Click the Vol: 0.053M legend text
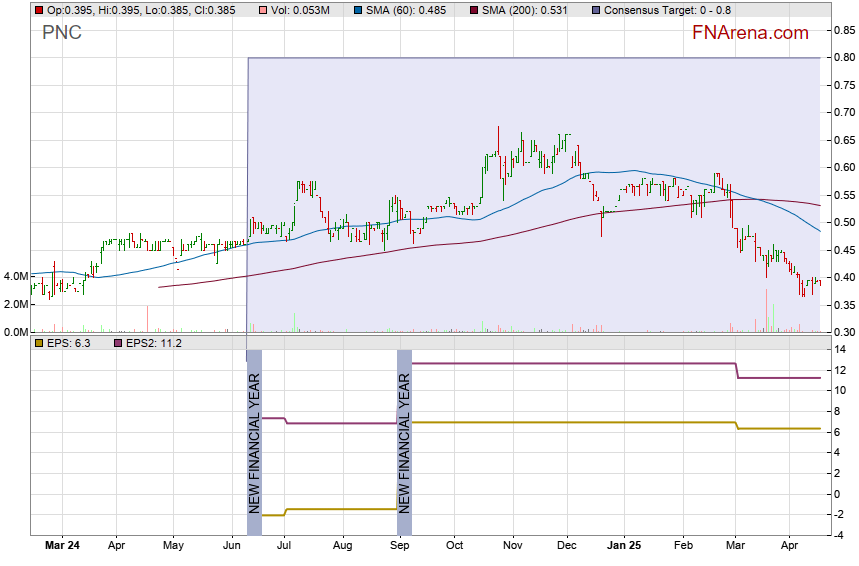 [x=304, y=10]
